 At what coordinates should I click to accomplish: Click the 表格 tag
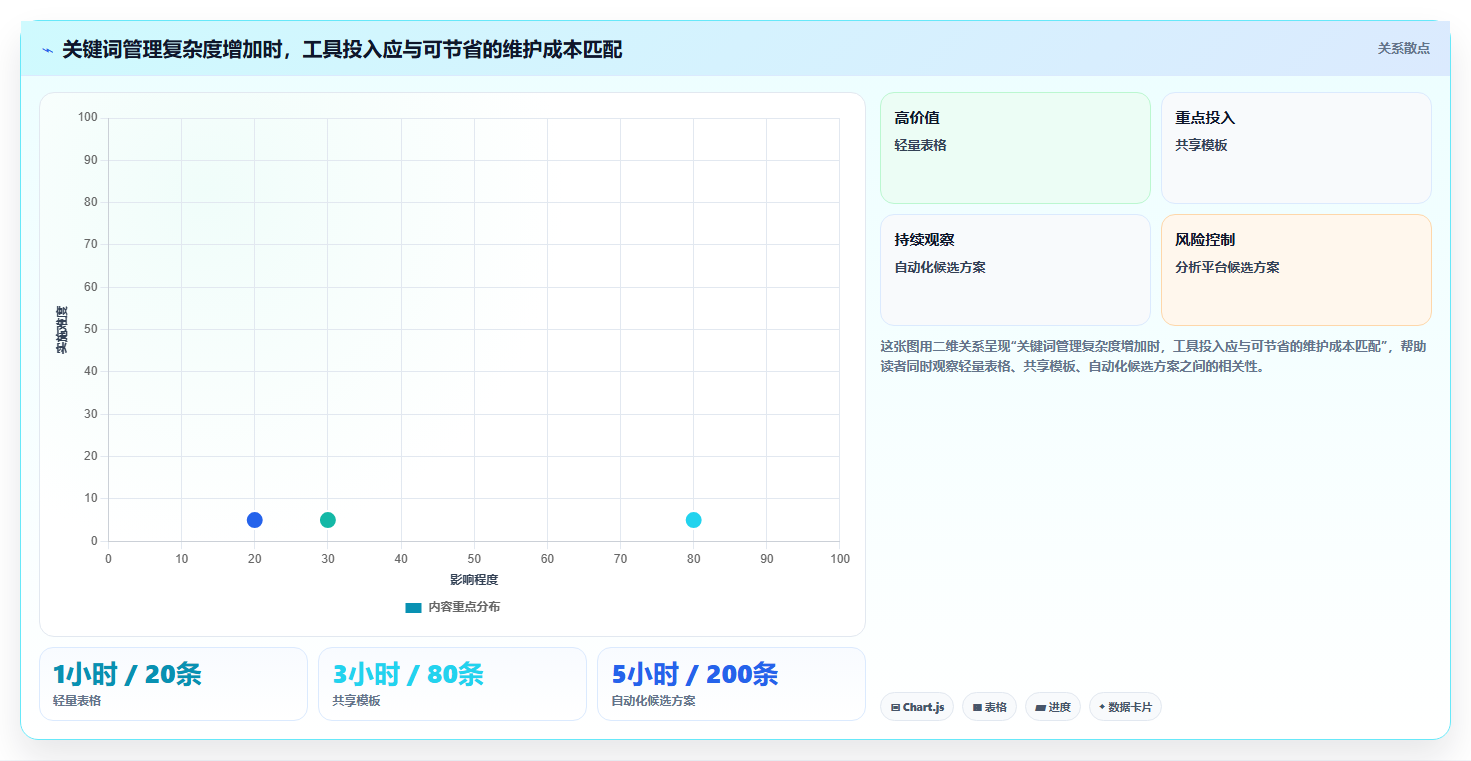pyautogui.click(x=989, y=707)
